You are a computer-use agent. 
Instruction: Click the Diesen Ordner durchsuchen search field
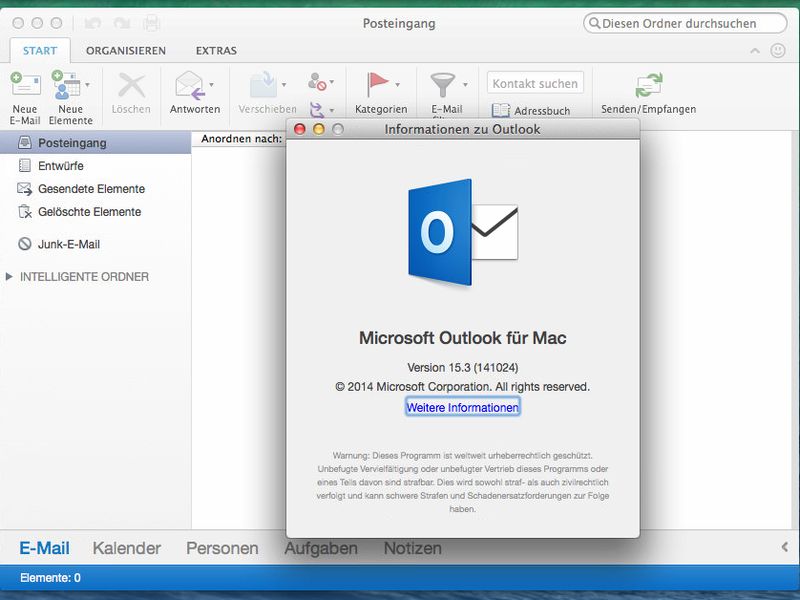click(x=685, y=23)
